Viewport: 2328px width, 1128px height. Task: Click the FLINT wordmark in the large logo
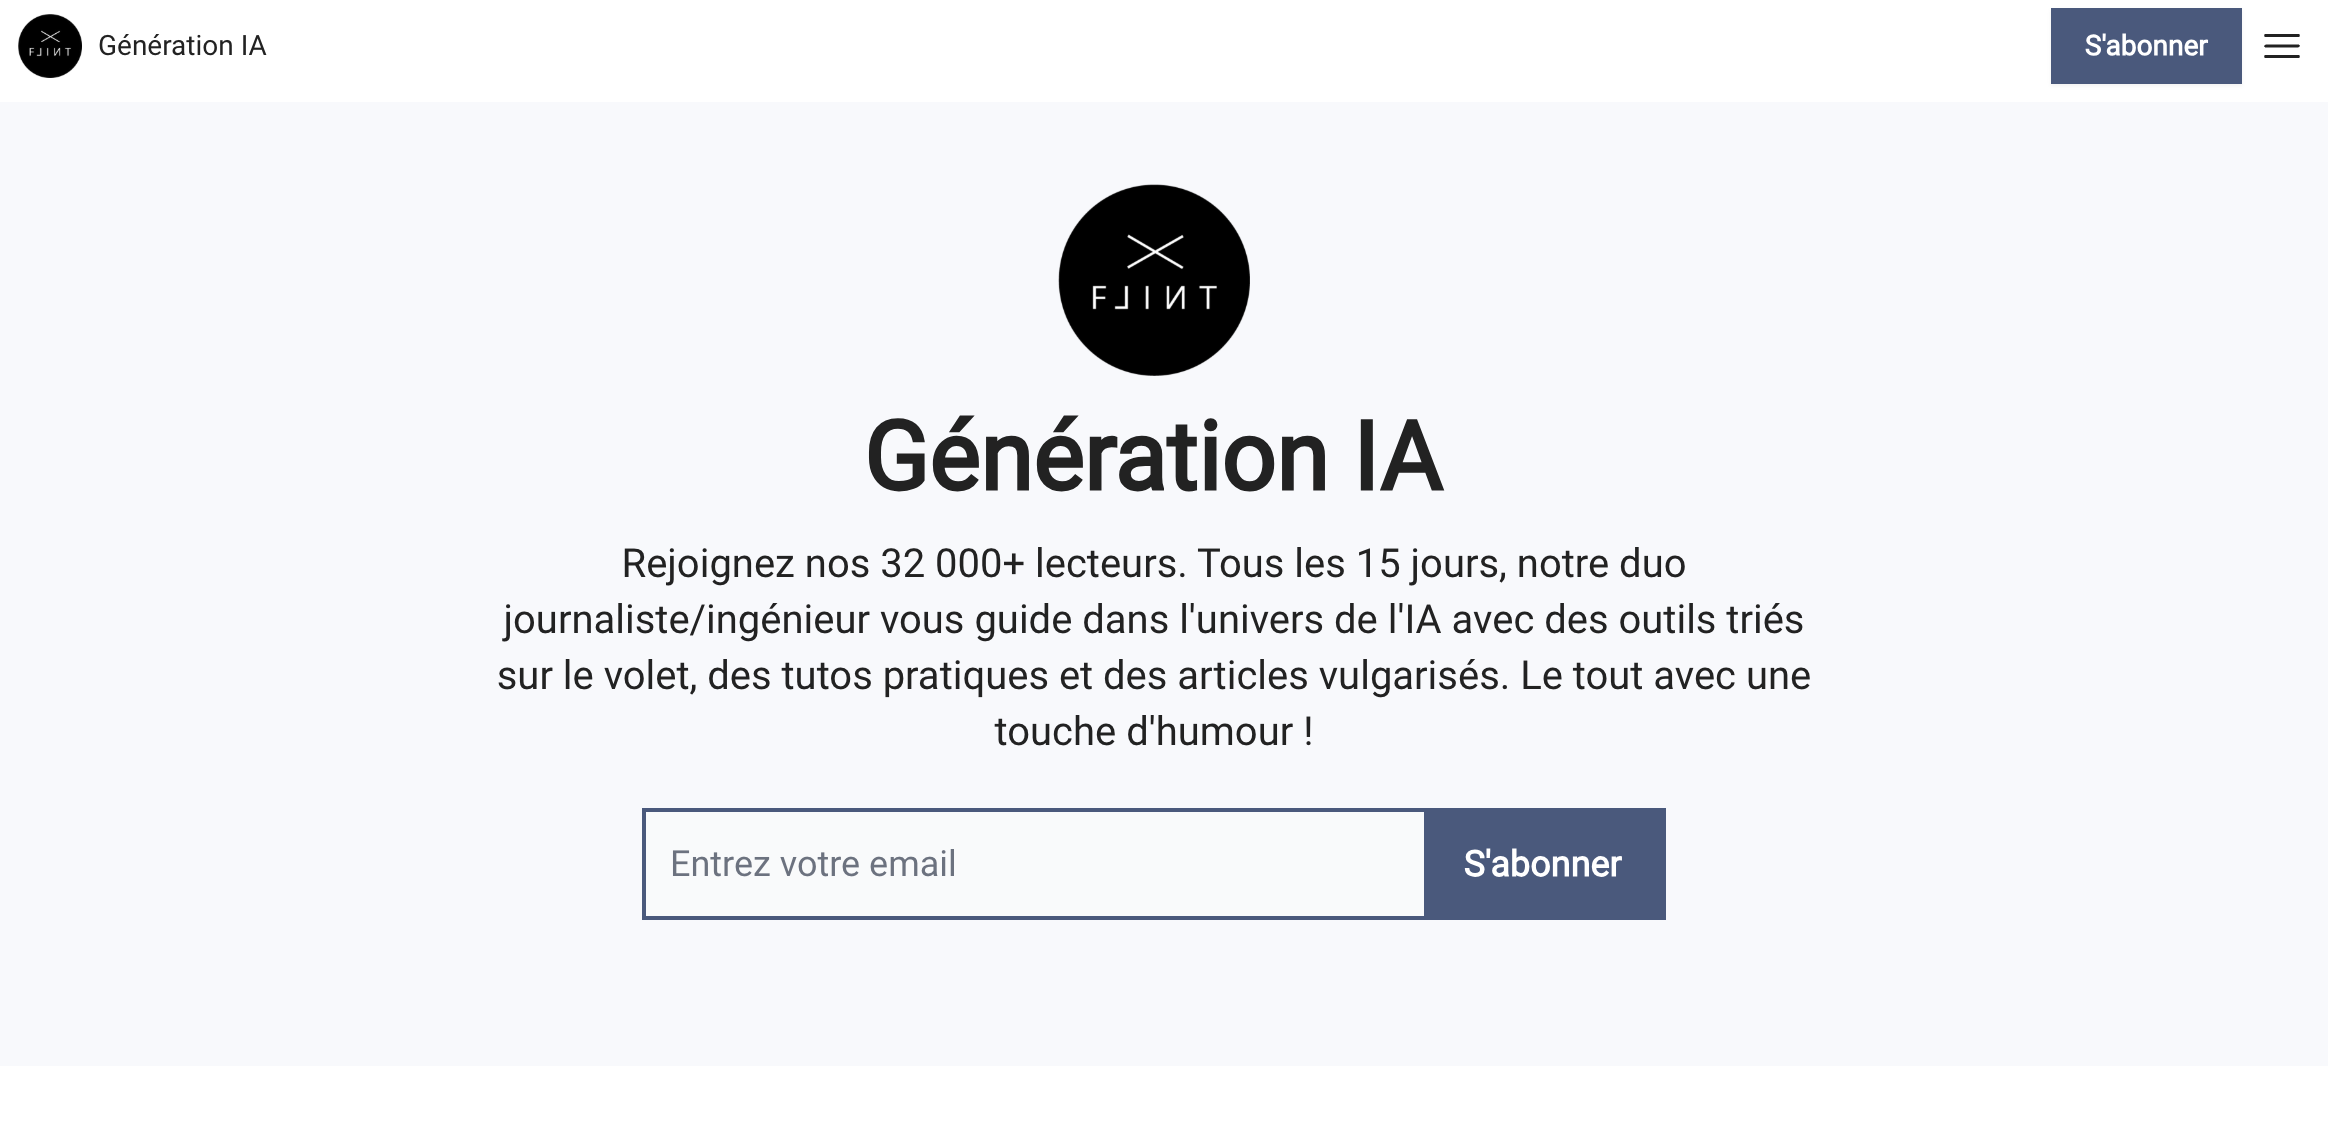(1154, 298)
